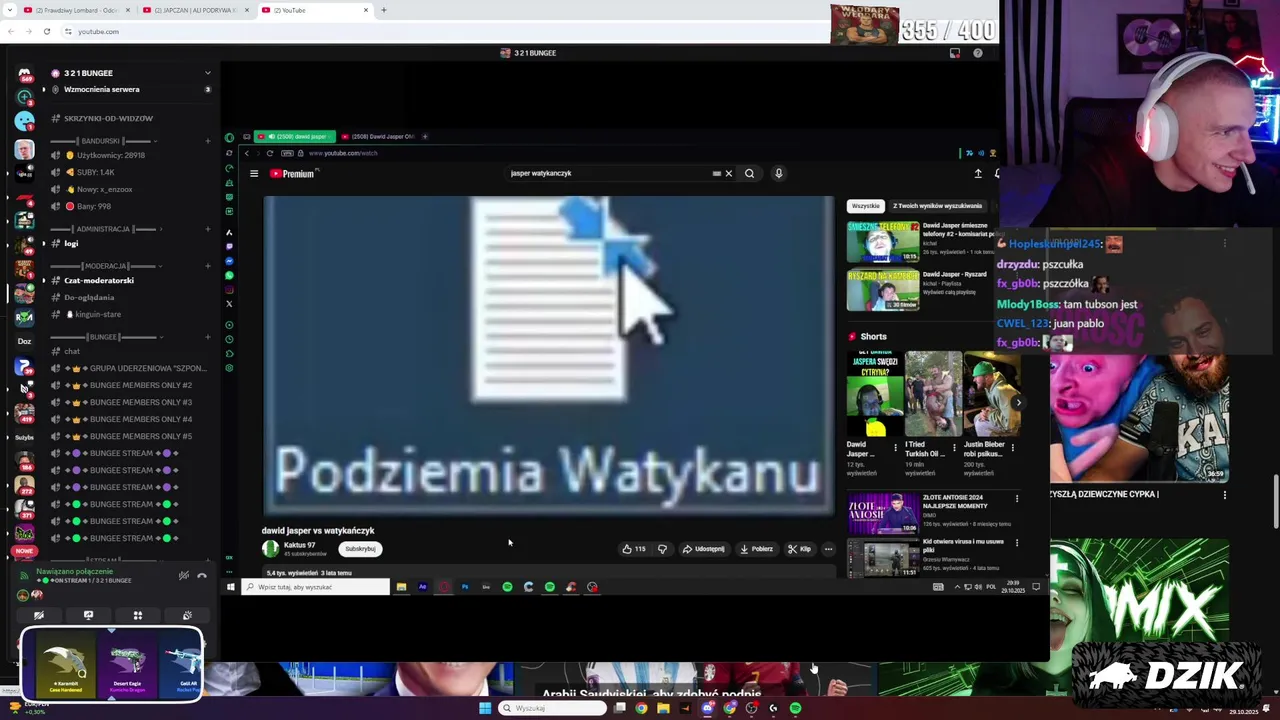Open Discord direct messages home icon

coord(24,74)
